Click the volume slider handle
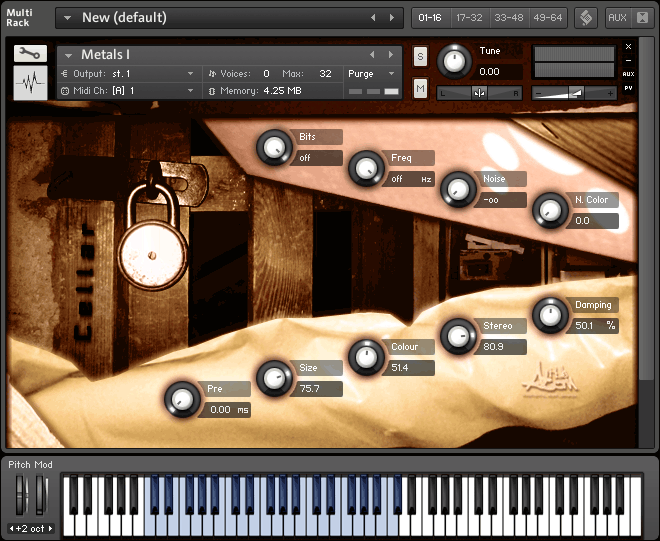The image size is (660, 541). [x=576, y=93]
